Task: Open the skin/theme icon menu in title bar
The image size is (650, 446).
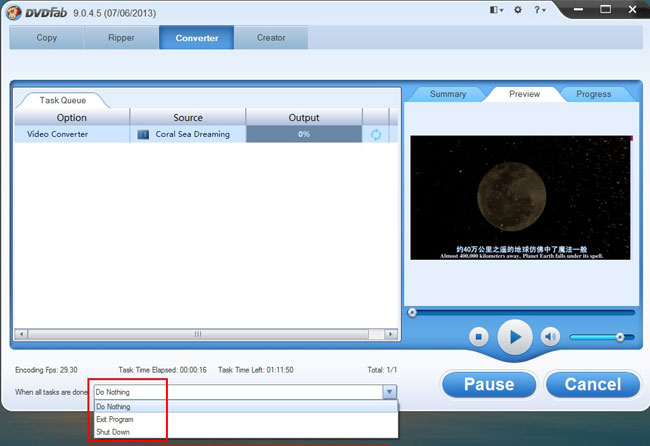Action: click(x=496, y=10)
